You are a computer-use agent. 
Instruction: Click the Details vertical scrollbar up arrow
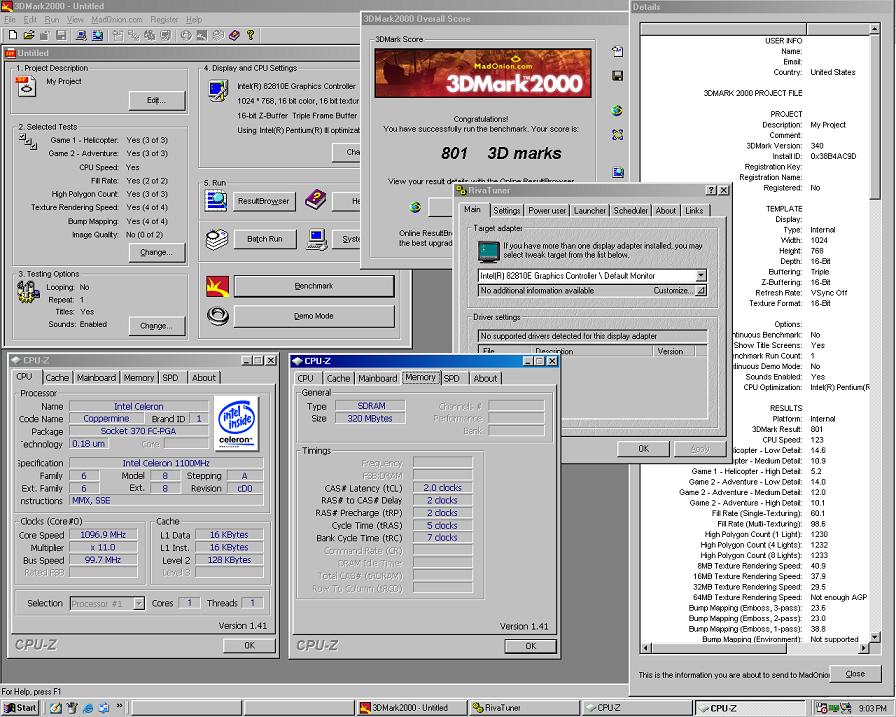click(x=874, y=28)
